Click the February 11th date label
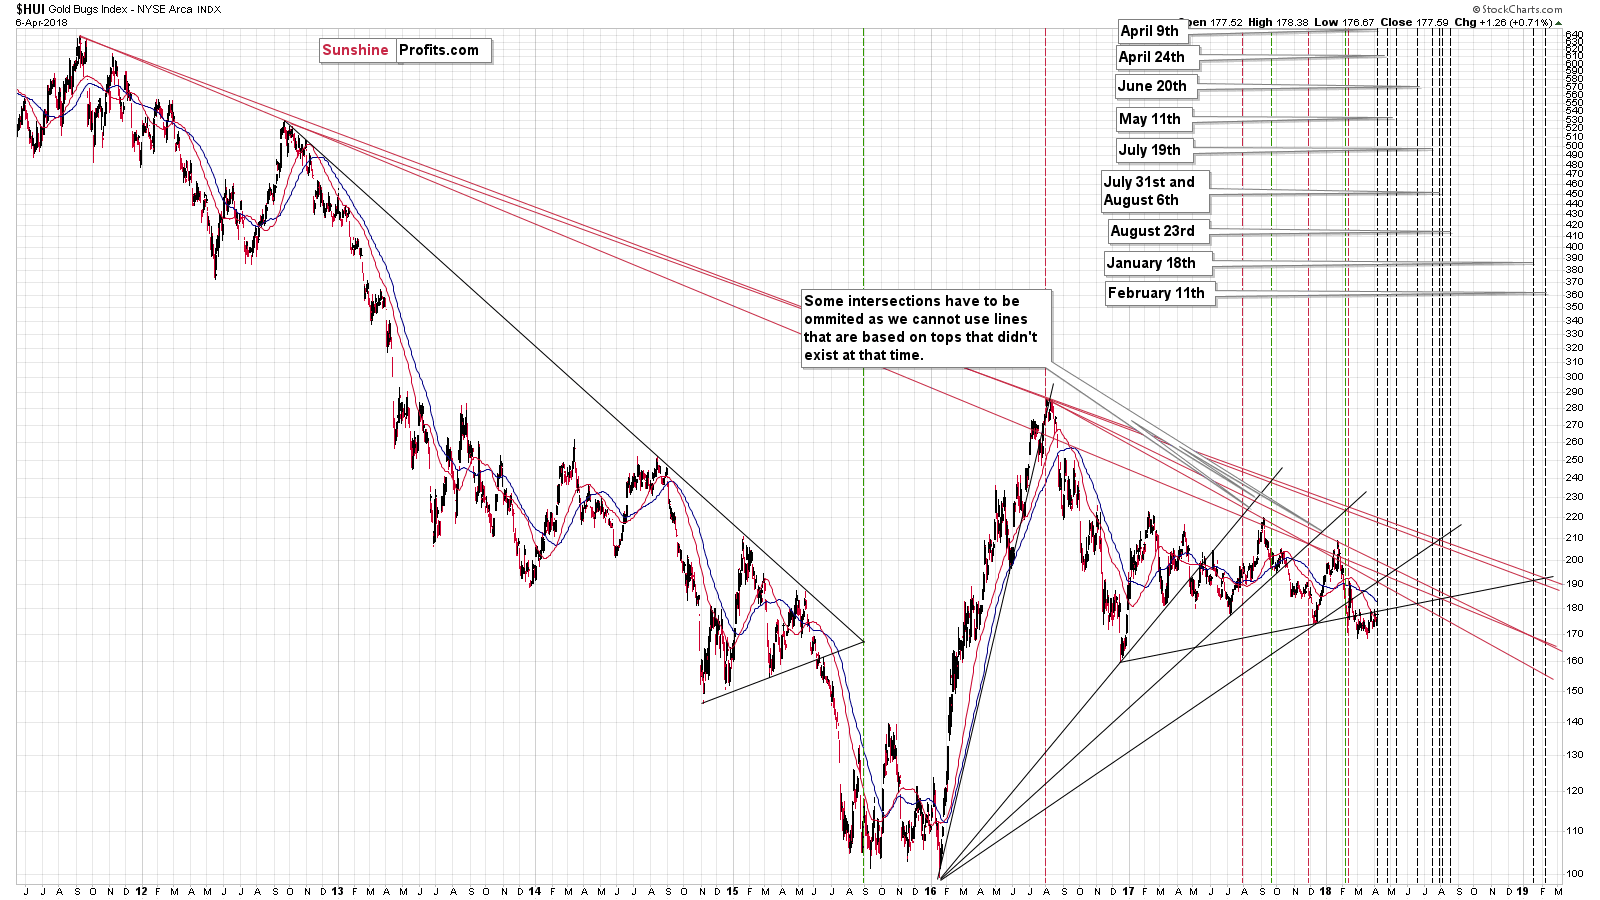This screenshot has height=900, width=1600. click(x=1159, y=293)
